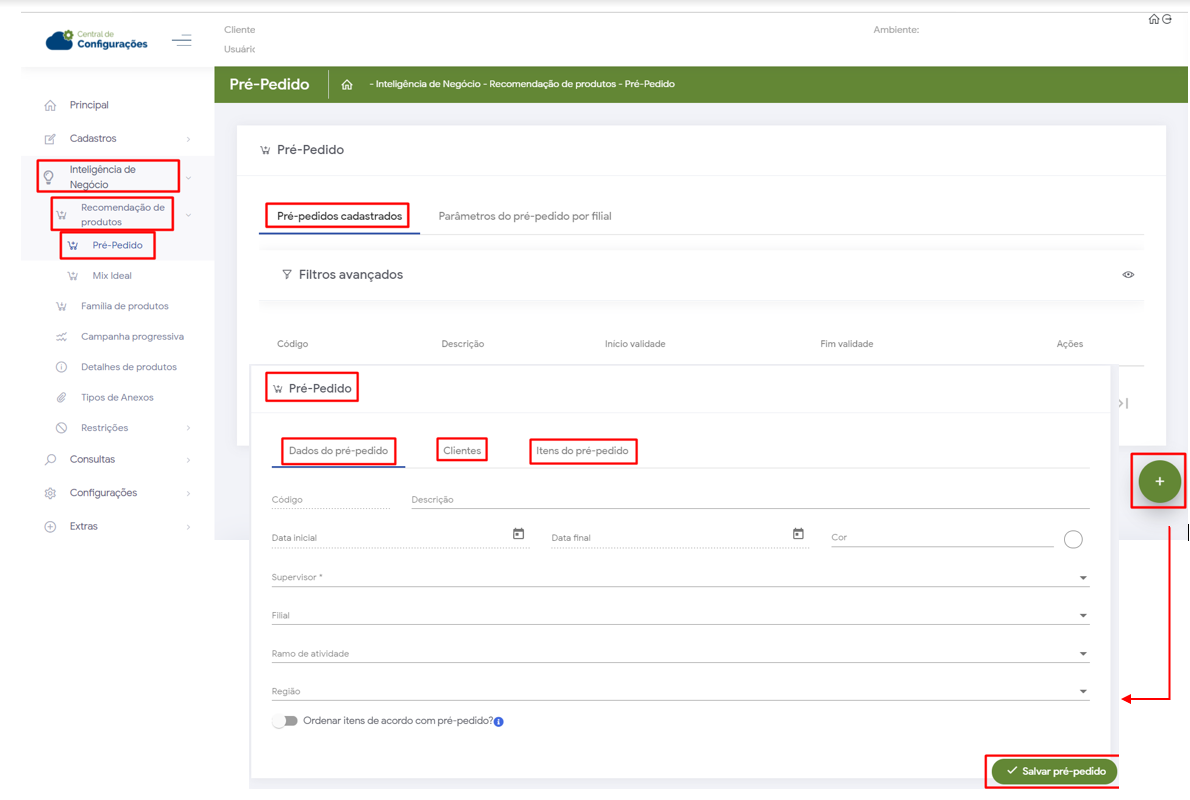
Task: Click the green plus add button
Action: click(x=1159, y=482)
